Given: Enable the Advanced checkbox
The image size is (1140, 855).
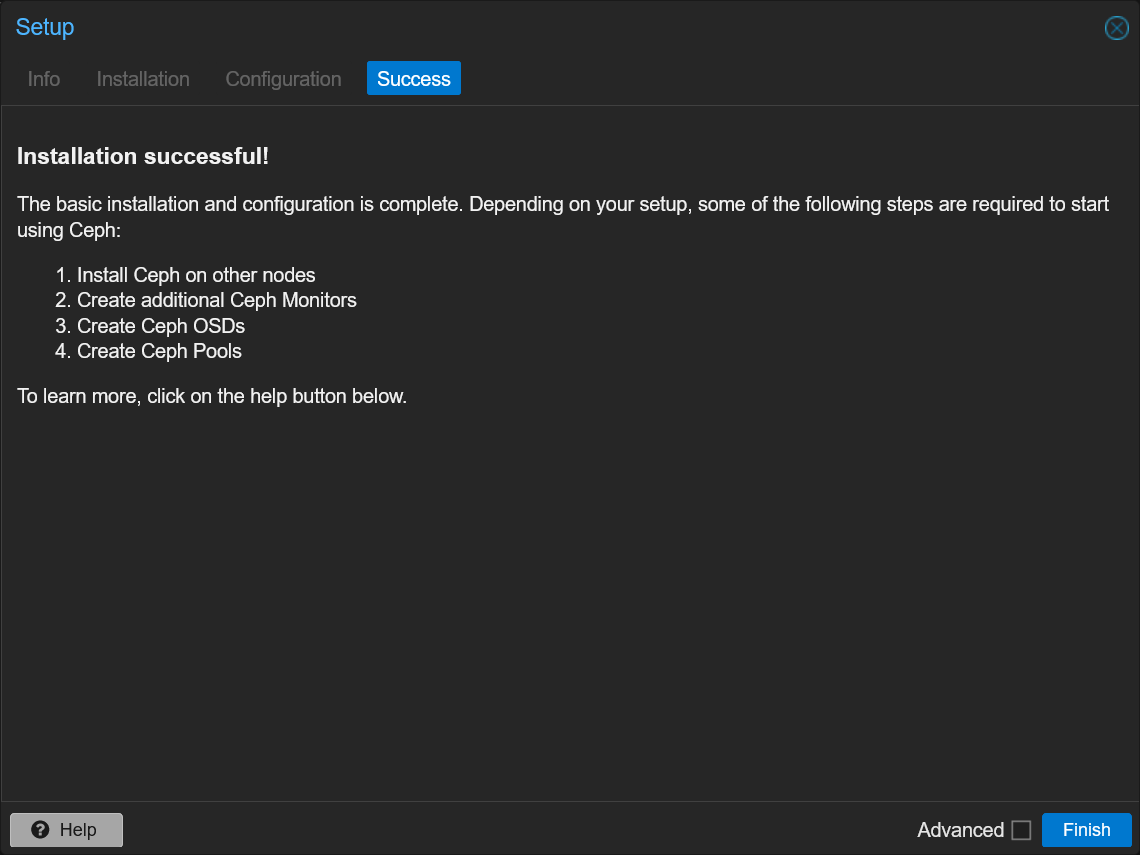Looking at the screenshot, I should pos(1021,830).
